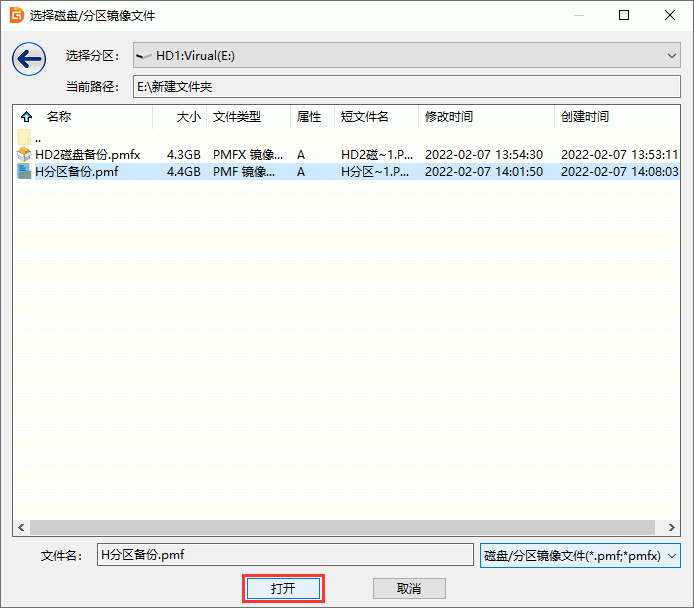694x608 pixels.
Task: Click the DiskGenius app icon in title bar
Action: [17, 15]
